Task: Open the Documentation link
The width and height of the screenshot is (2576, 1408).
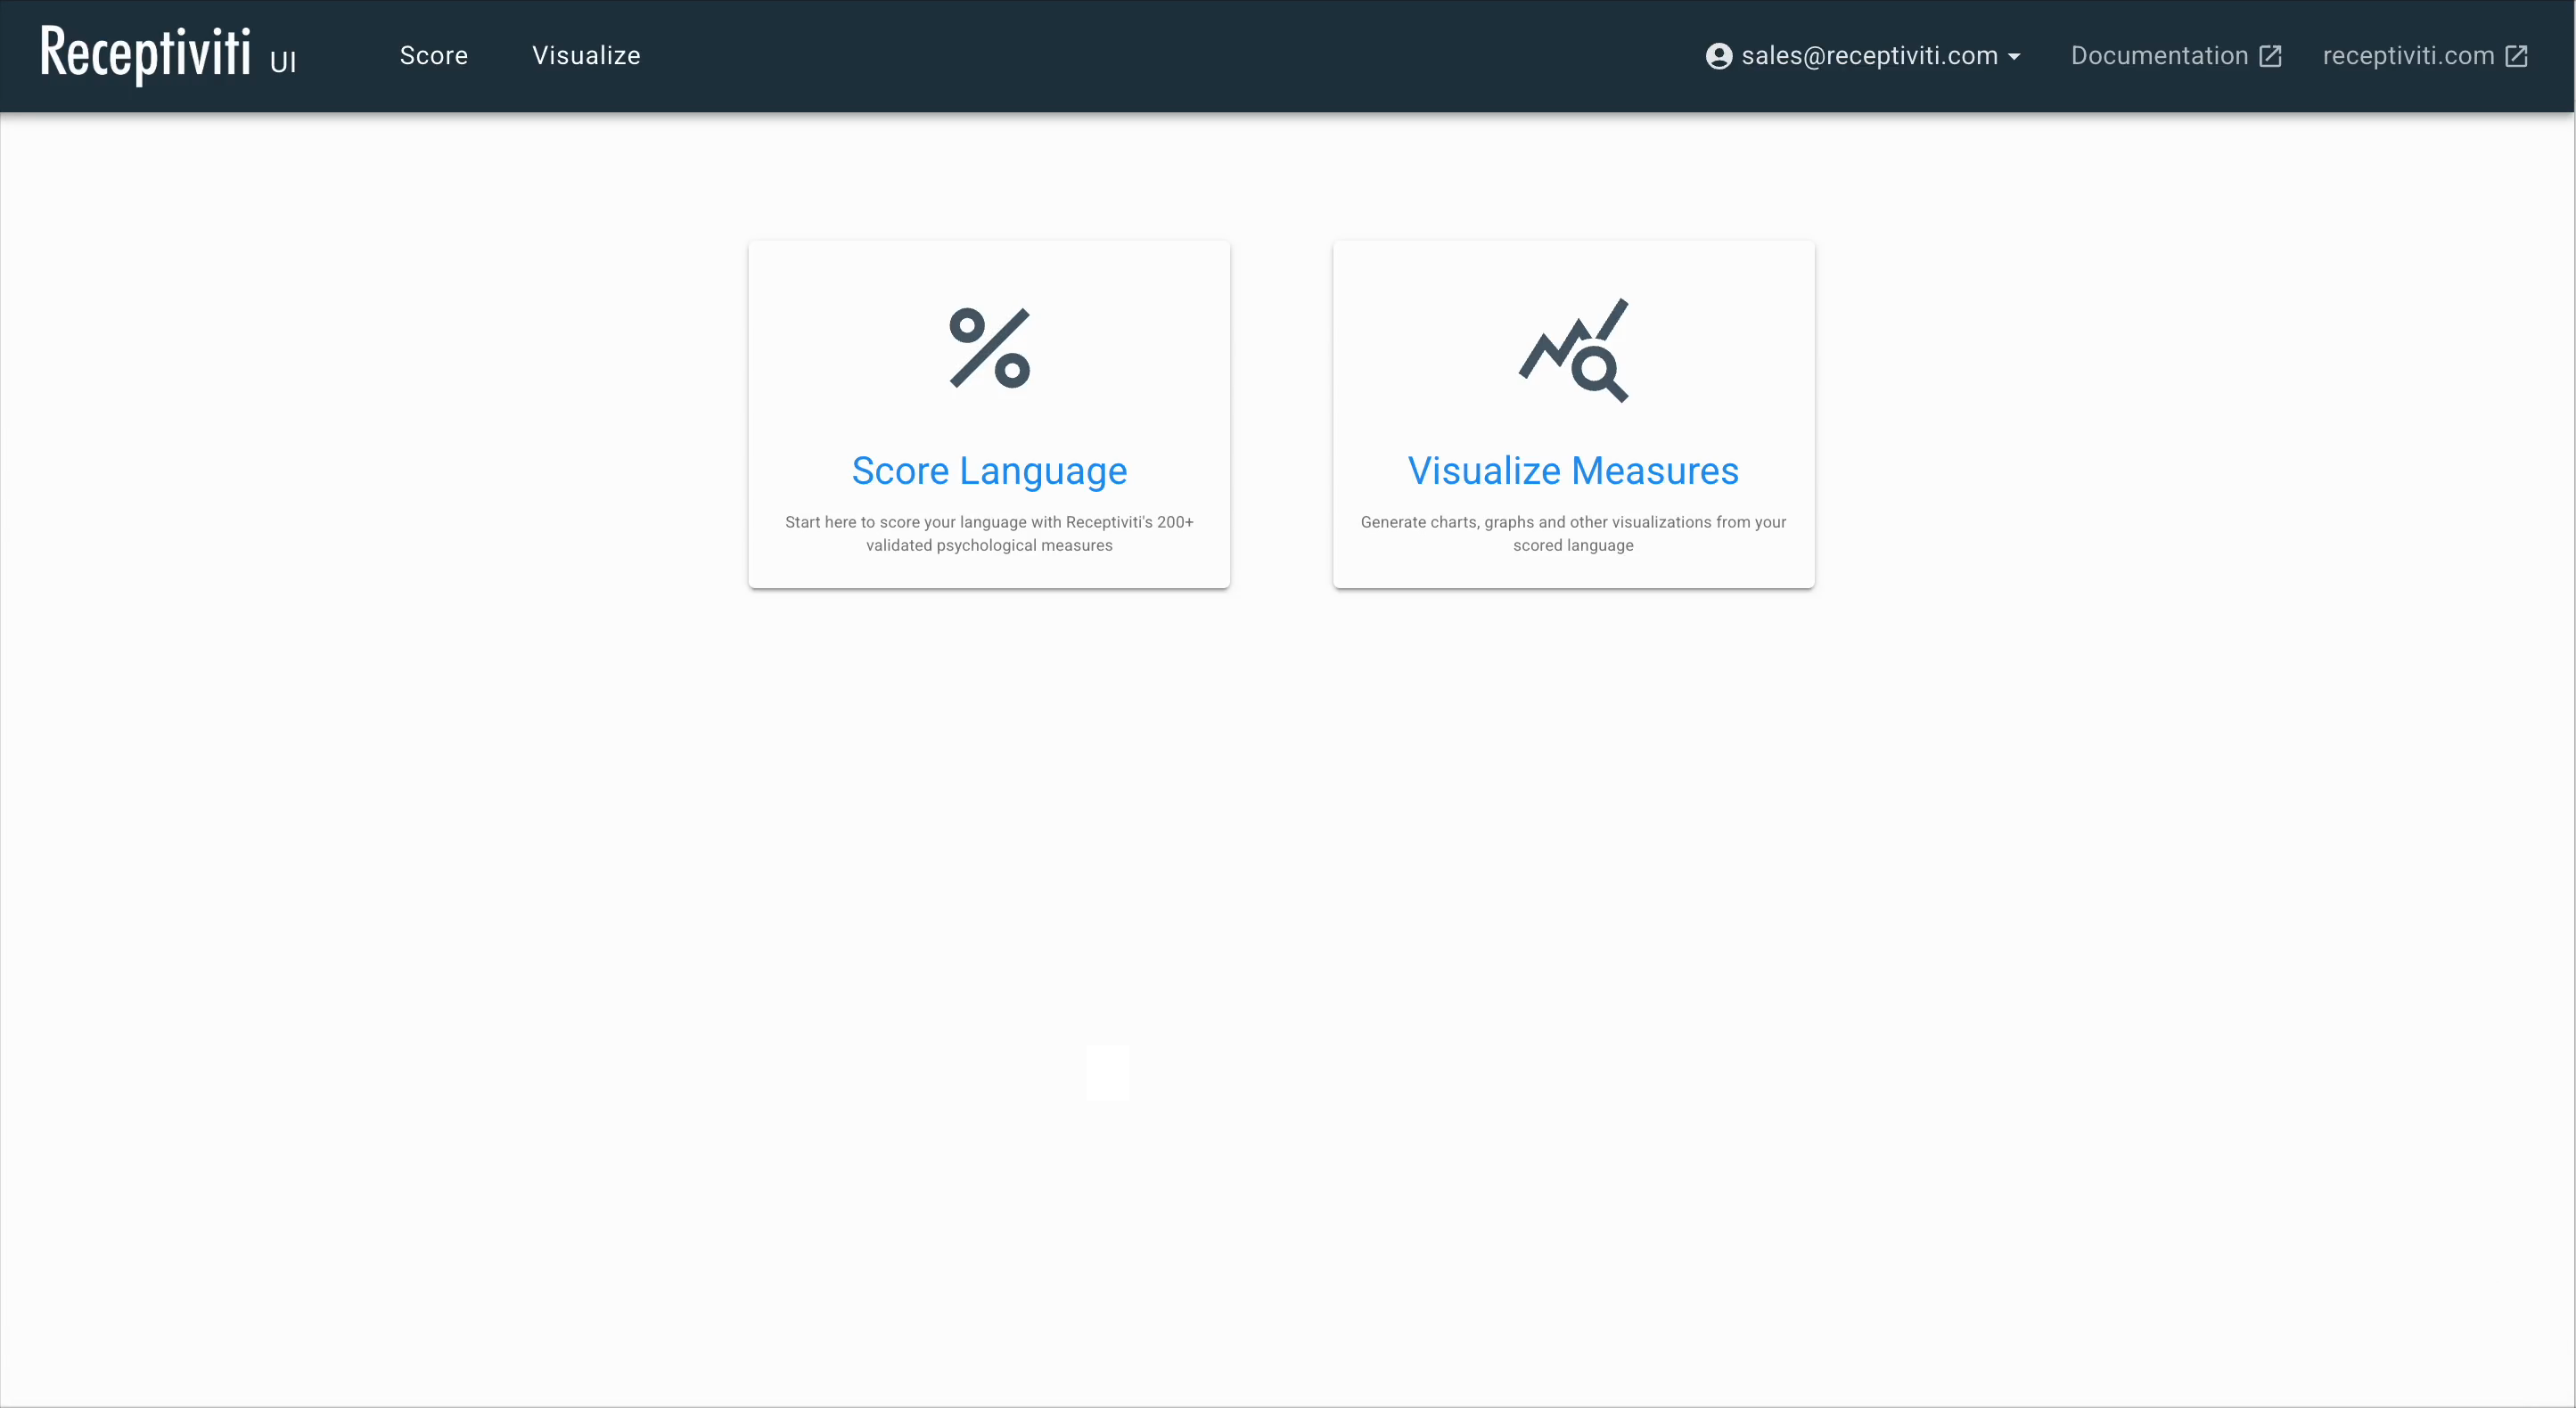Action: pos(2159,56)
